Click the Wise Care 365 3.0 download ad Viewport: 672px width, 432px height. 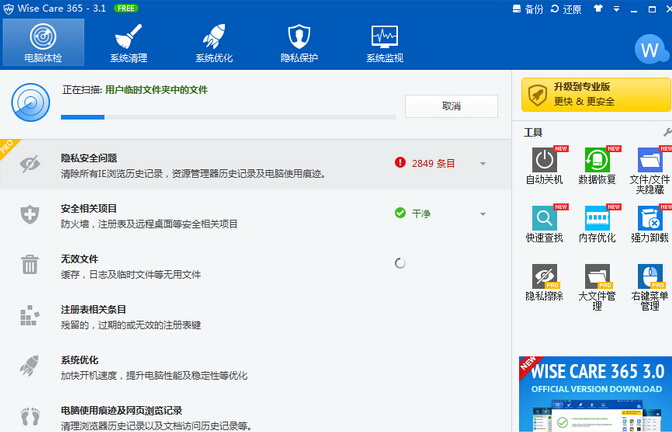(595, 394)
